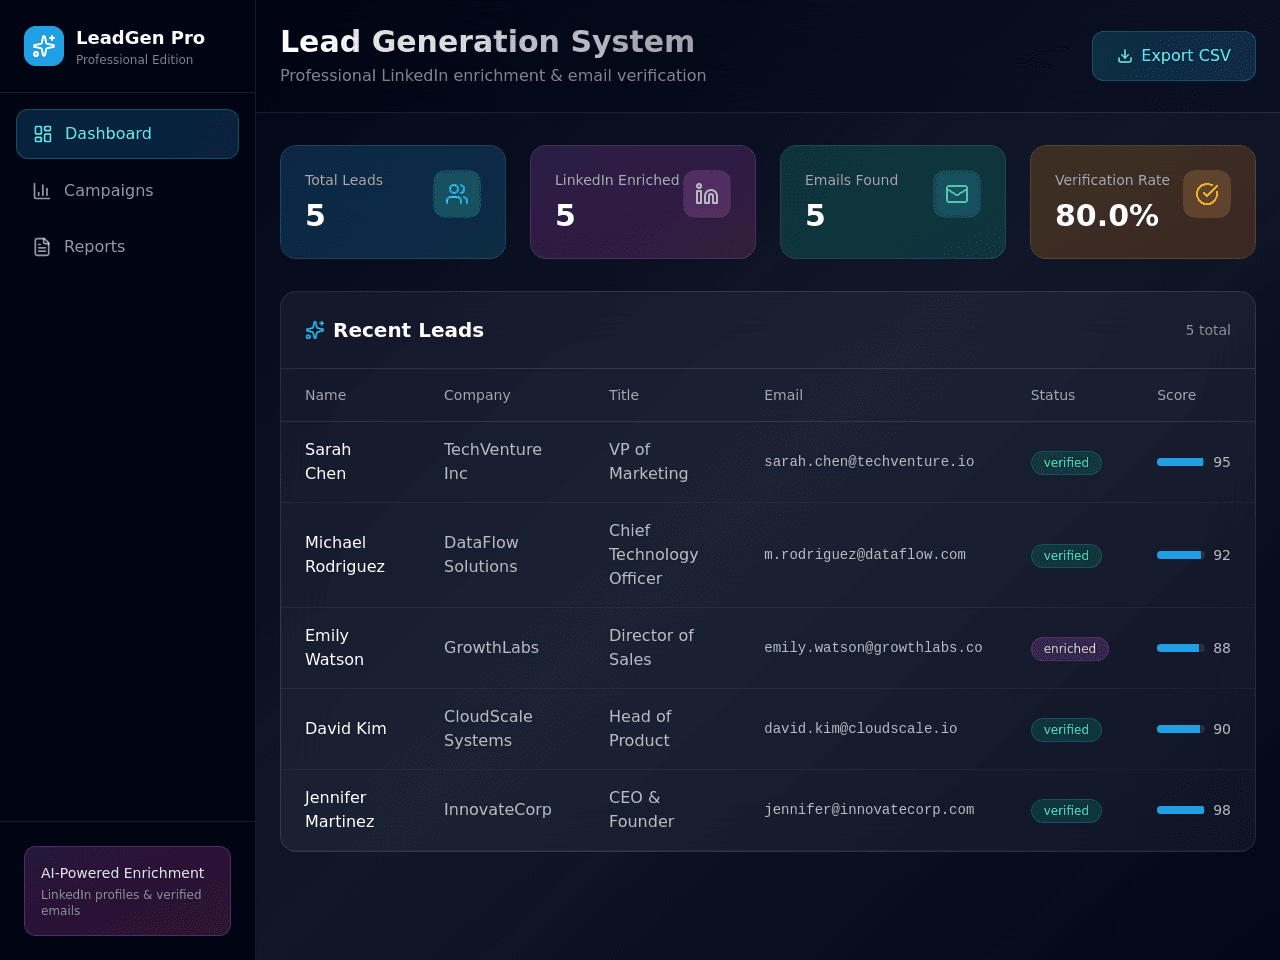Click the name Michael Rodriguez
The height and width of the screenshot is (960, 1280).
(x=345, y=555)
